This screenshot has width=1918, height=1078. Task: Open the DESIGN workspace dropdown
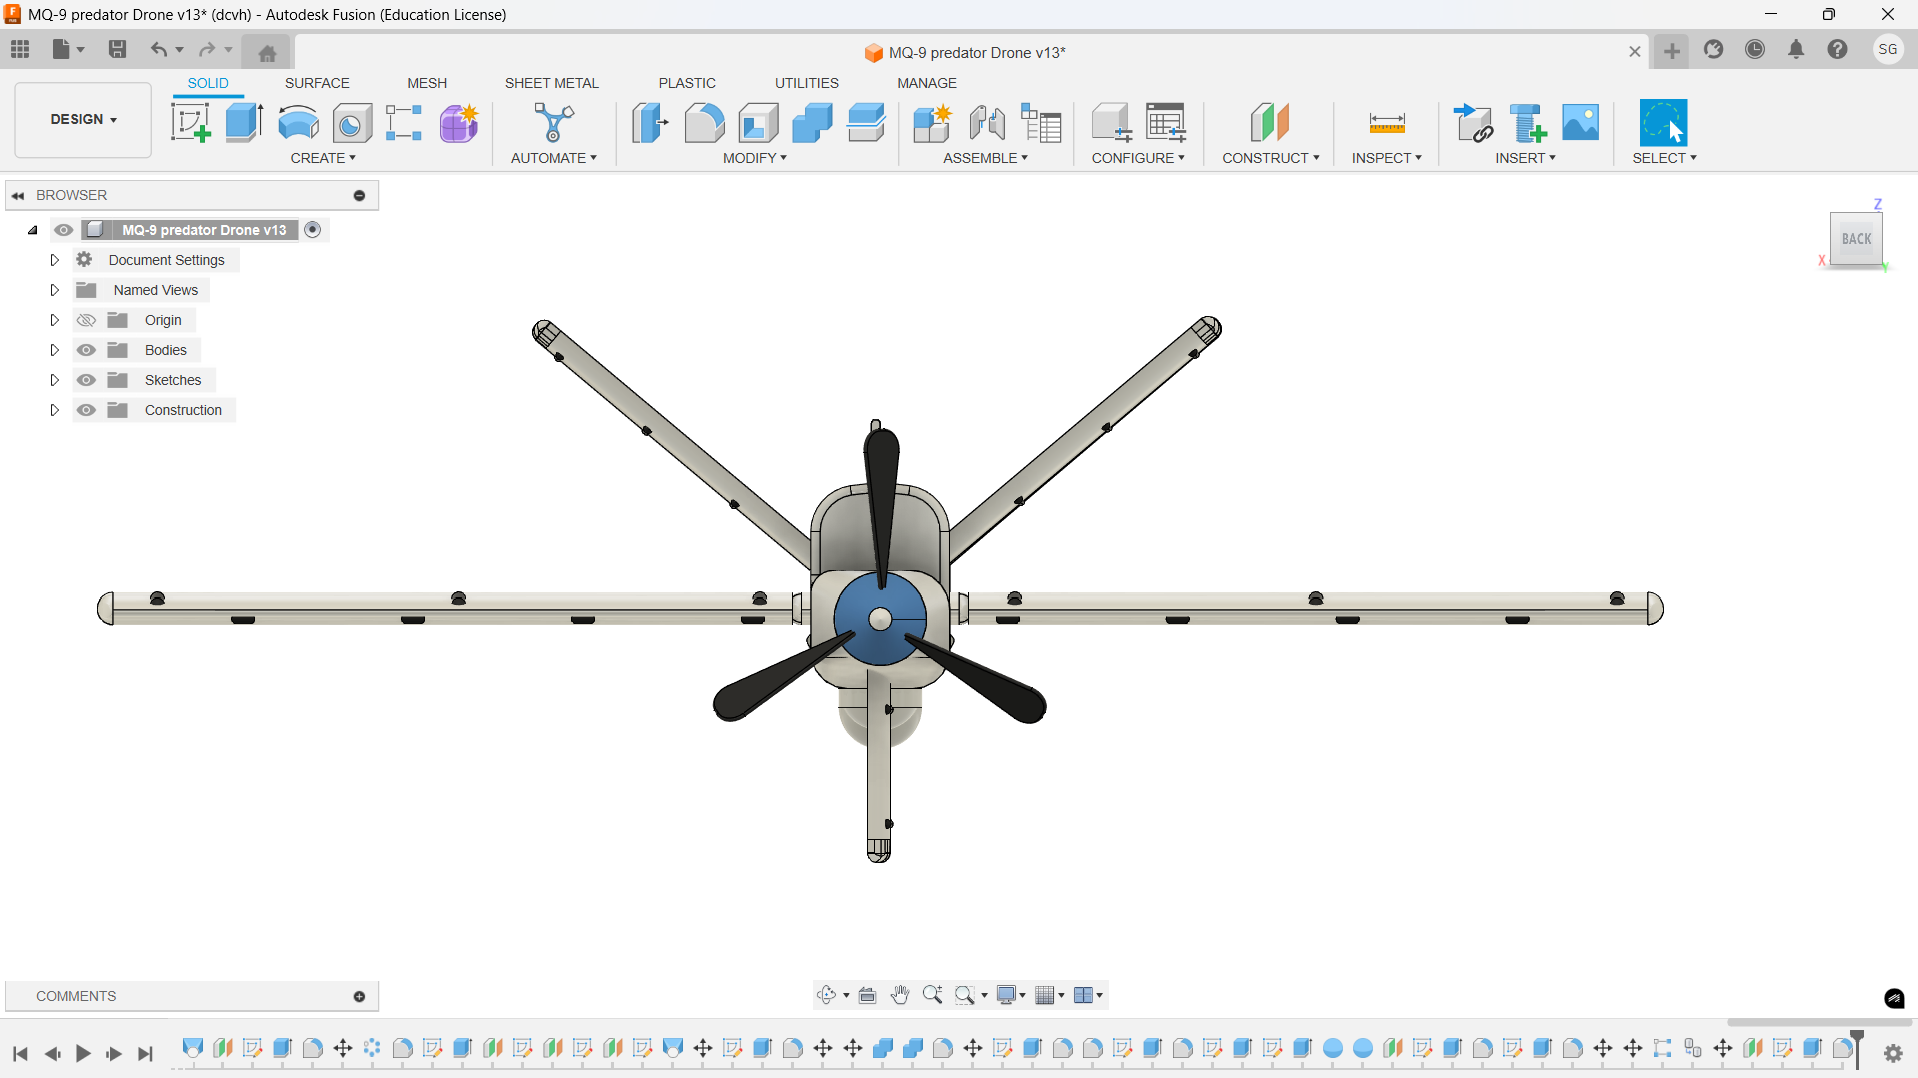(x=83, y=119)
